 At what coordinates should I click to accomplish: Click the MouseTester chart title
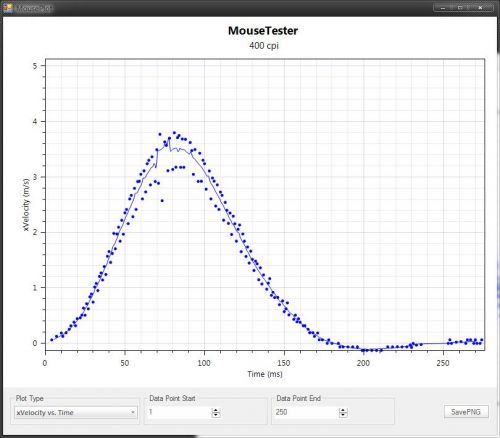(x=263, y=31)
